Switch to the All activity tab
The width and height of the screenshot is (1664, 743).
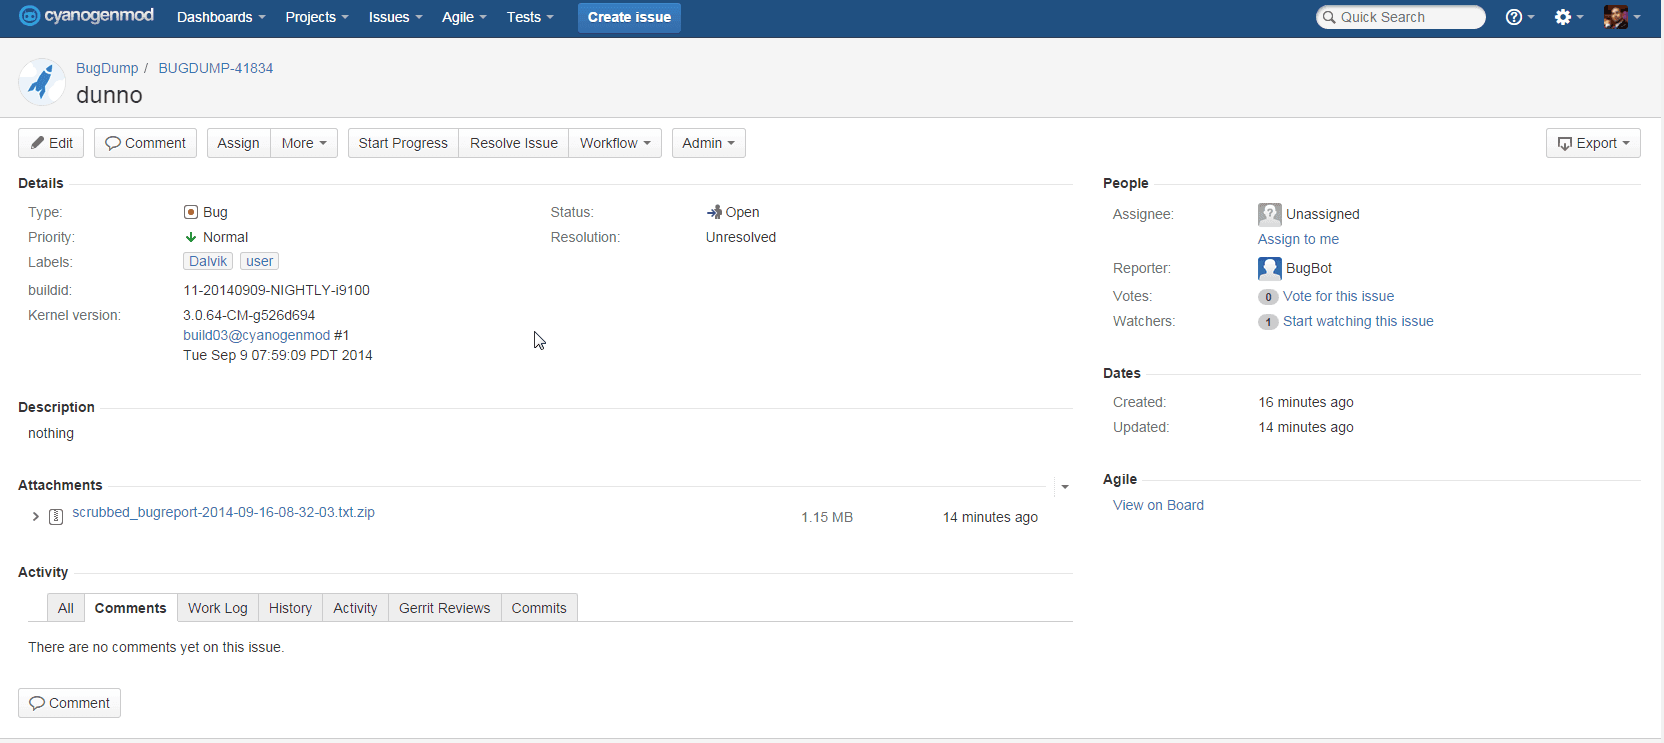(66, 608)
